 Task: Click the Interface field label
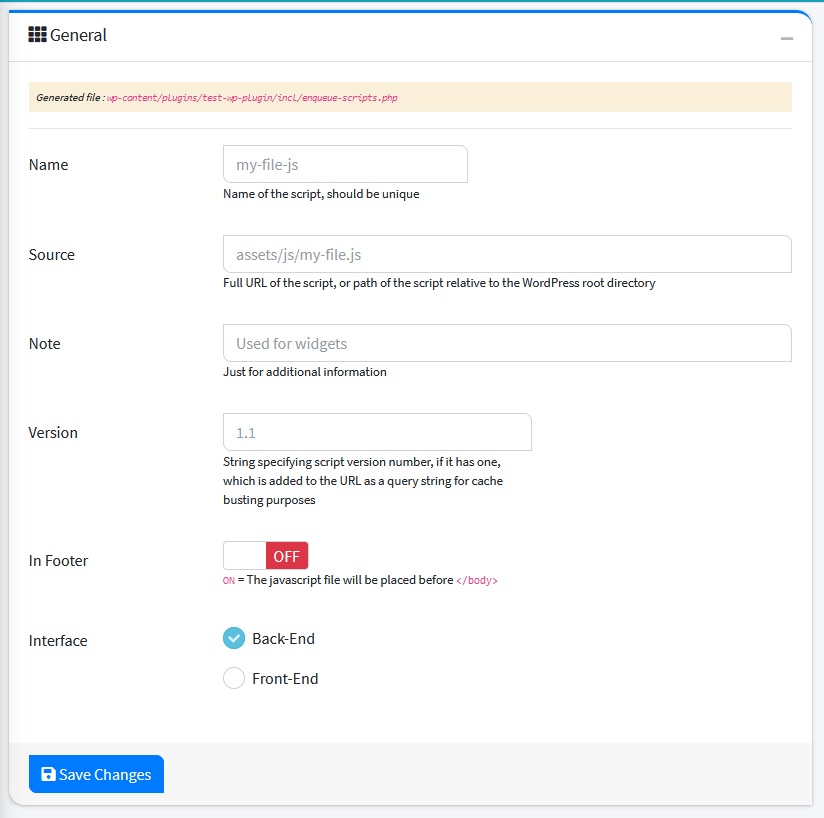58,640
